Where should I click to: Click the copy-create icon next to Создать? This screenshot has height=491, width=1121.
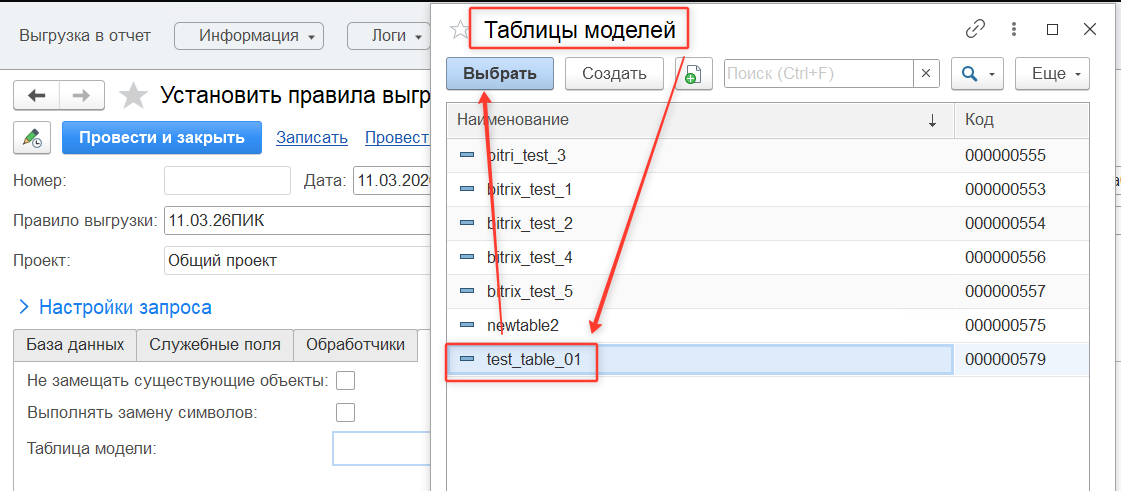(693, 73)
